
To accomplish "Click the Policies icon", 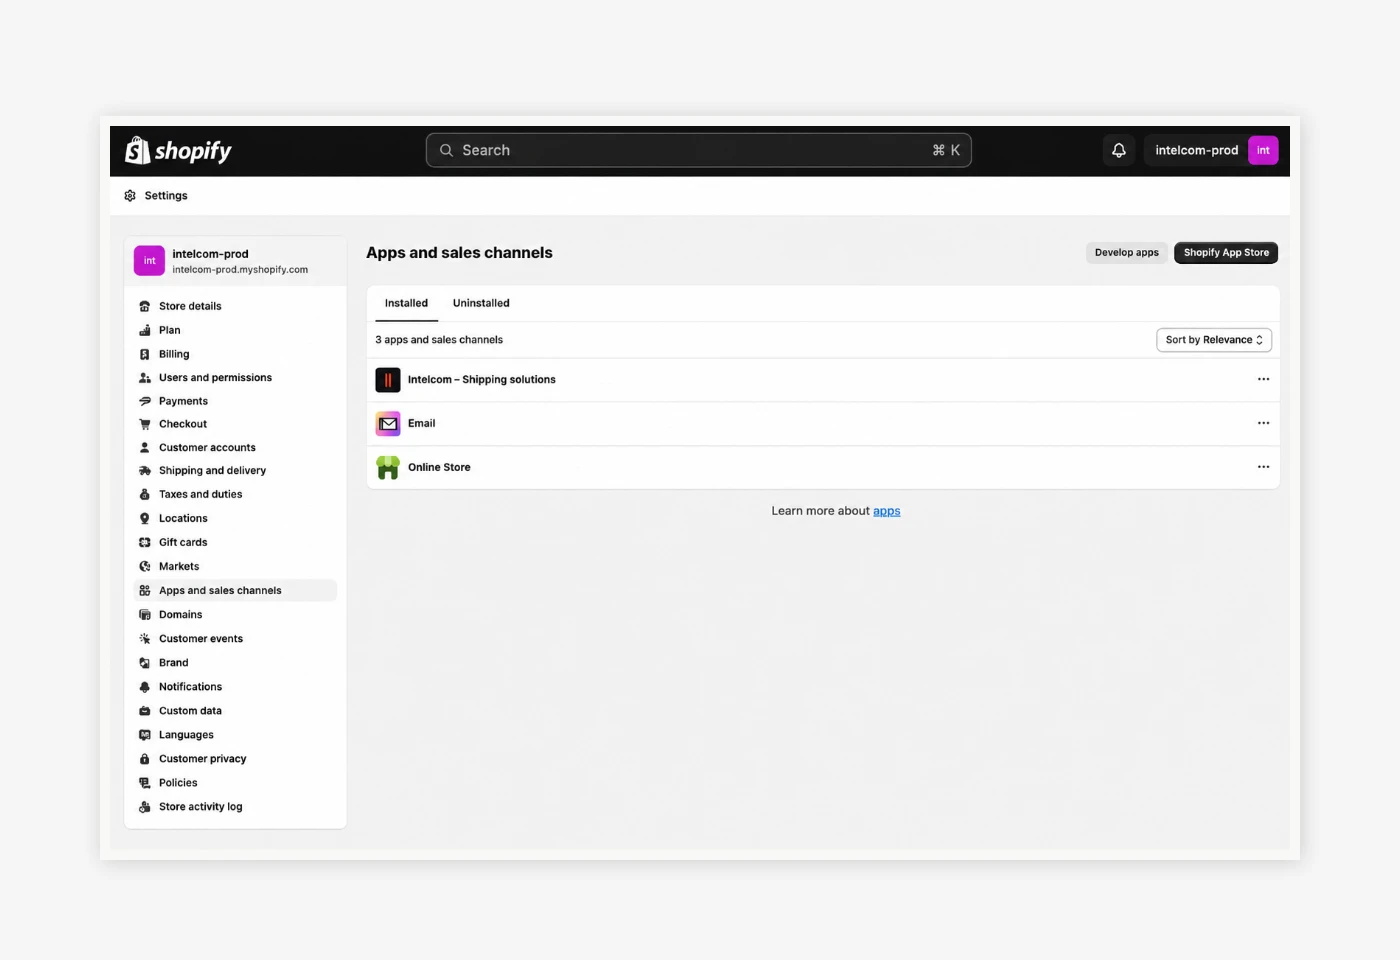I will [x=145, y=783].
